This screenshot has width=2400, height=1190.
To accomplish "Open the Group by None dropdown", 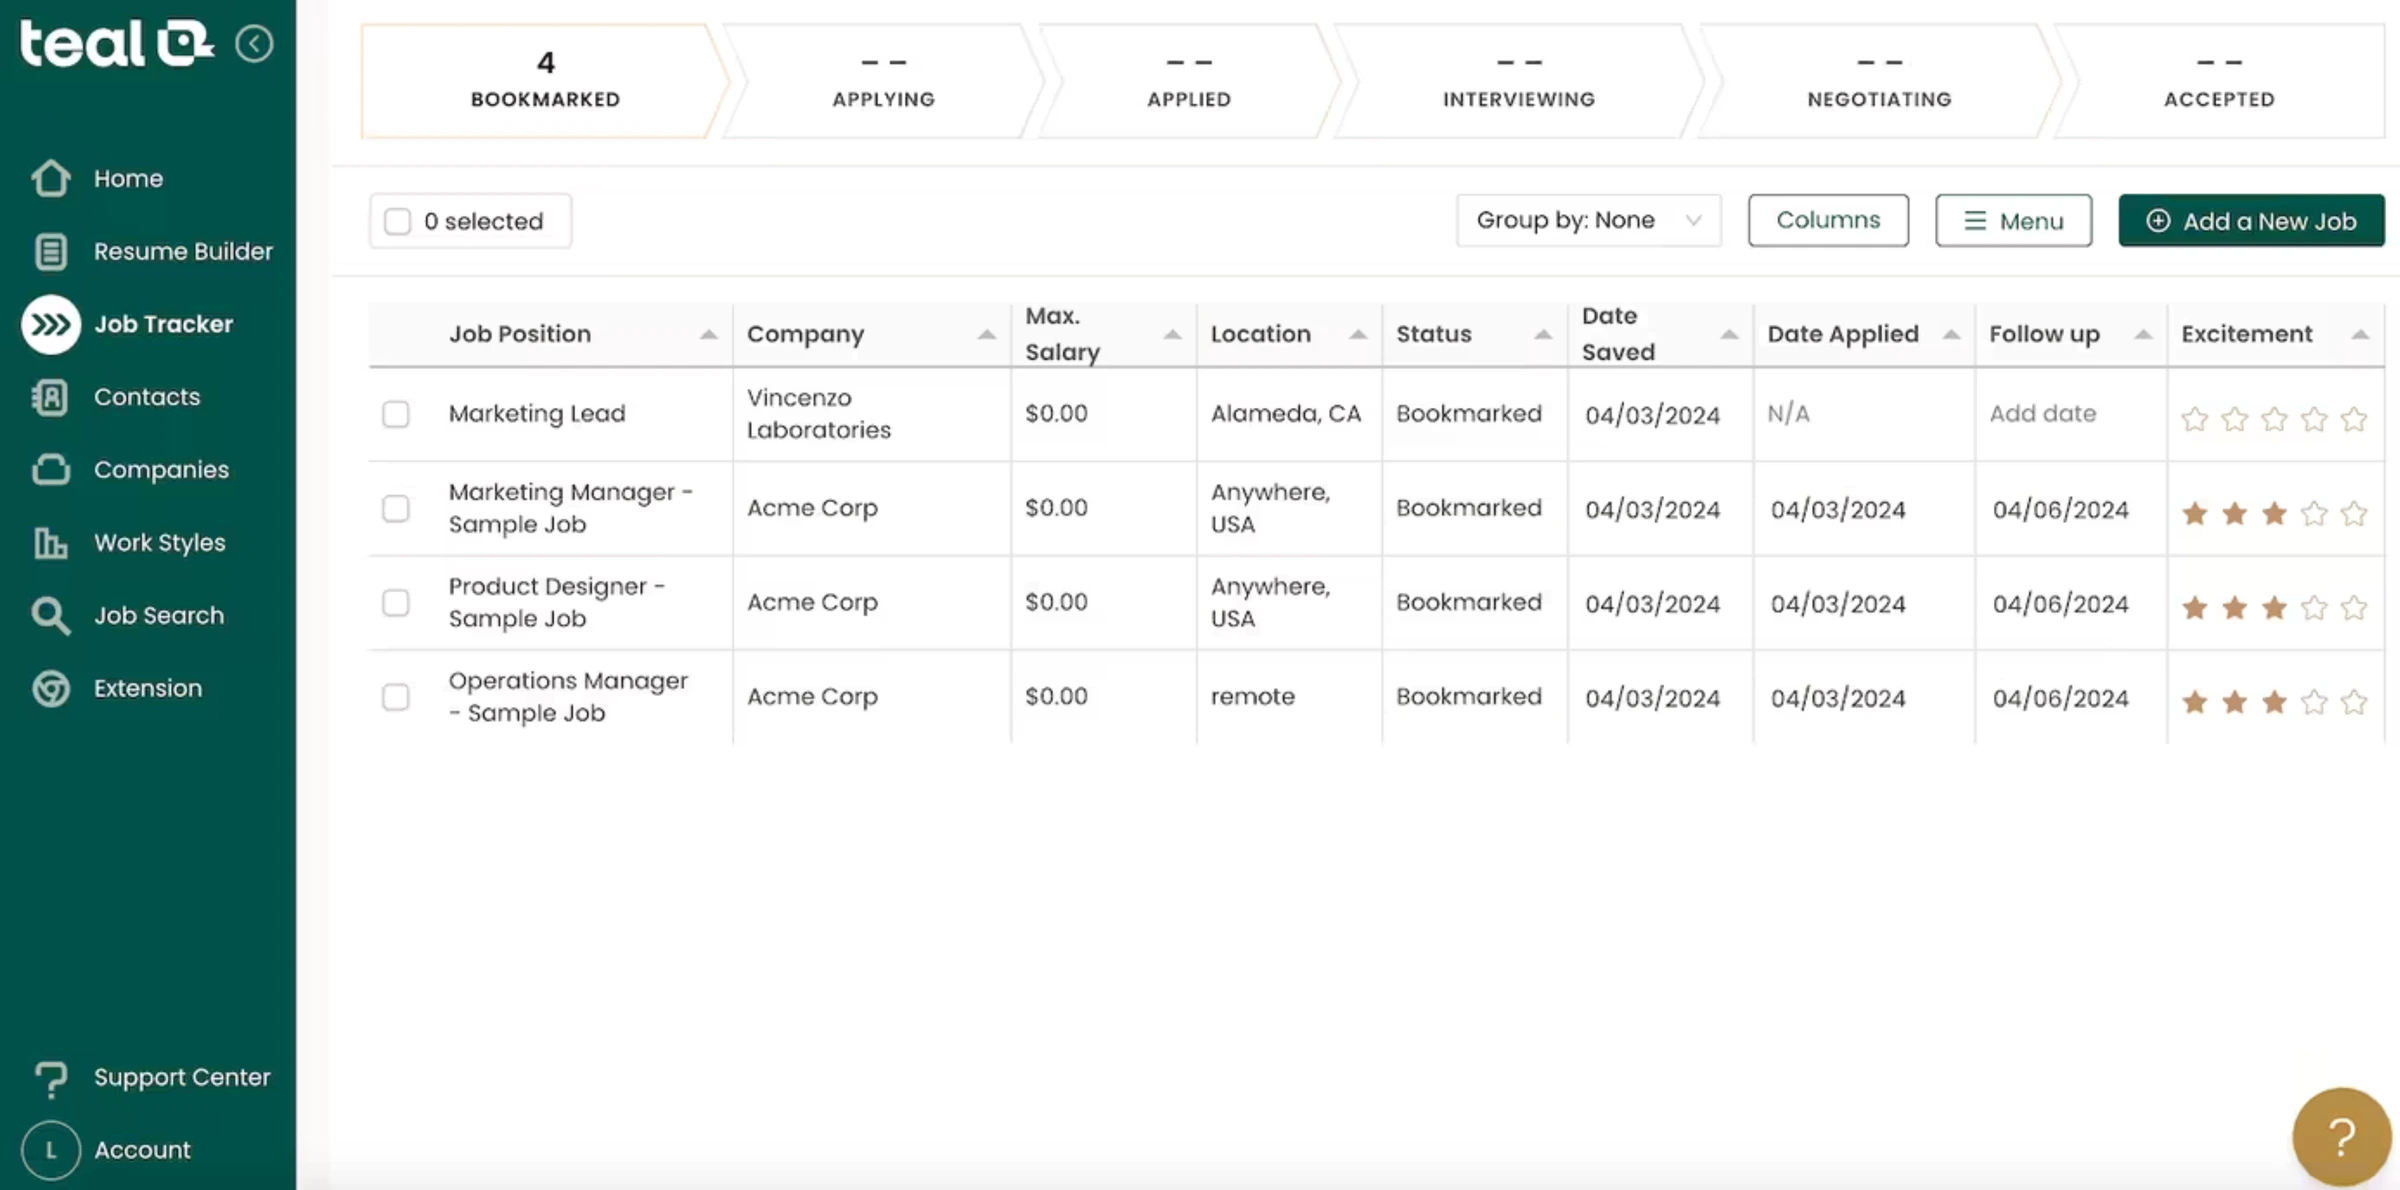I will coord(1588,220).
